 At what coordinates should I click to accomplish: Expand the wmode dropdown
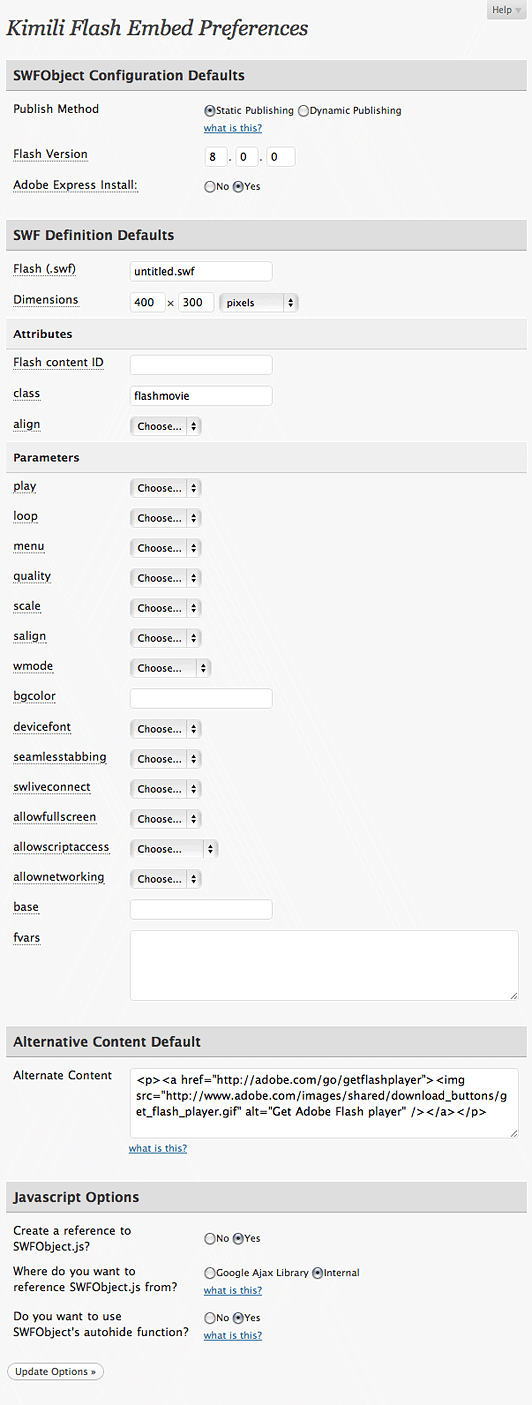point(171,668)
